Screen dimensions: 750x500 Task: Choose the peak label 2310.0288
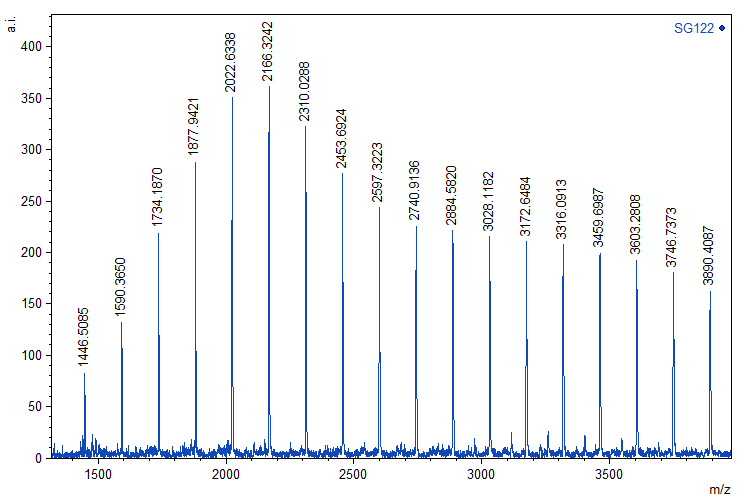click(305, 91)
